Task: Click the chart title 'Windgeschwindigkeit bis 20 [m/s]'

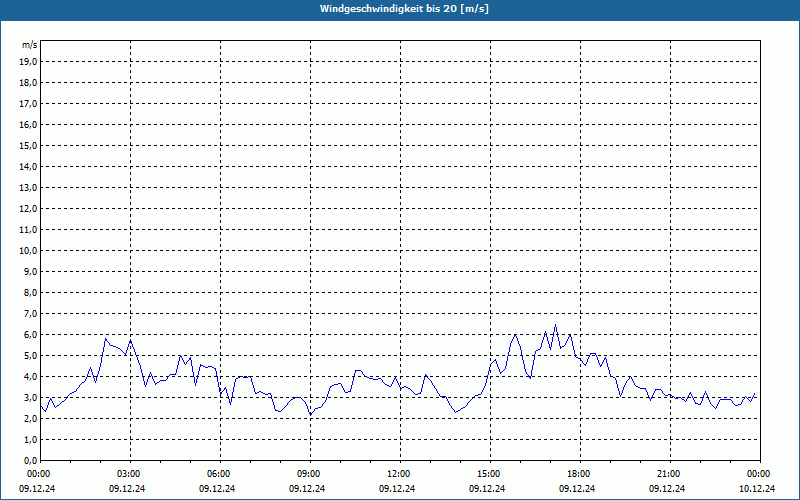Action: click(404, 9)
